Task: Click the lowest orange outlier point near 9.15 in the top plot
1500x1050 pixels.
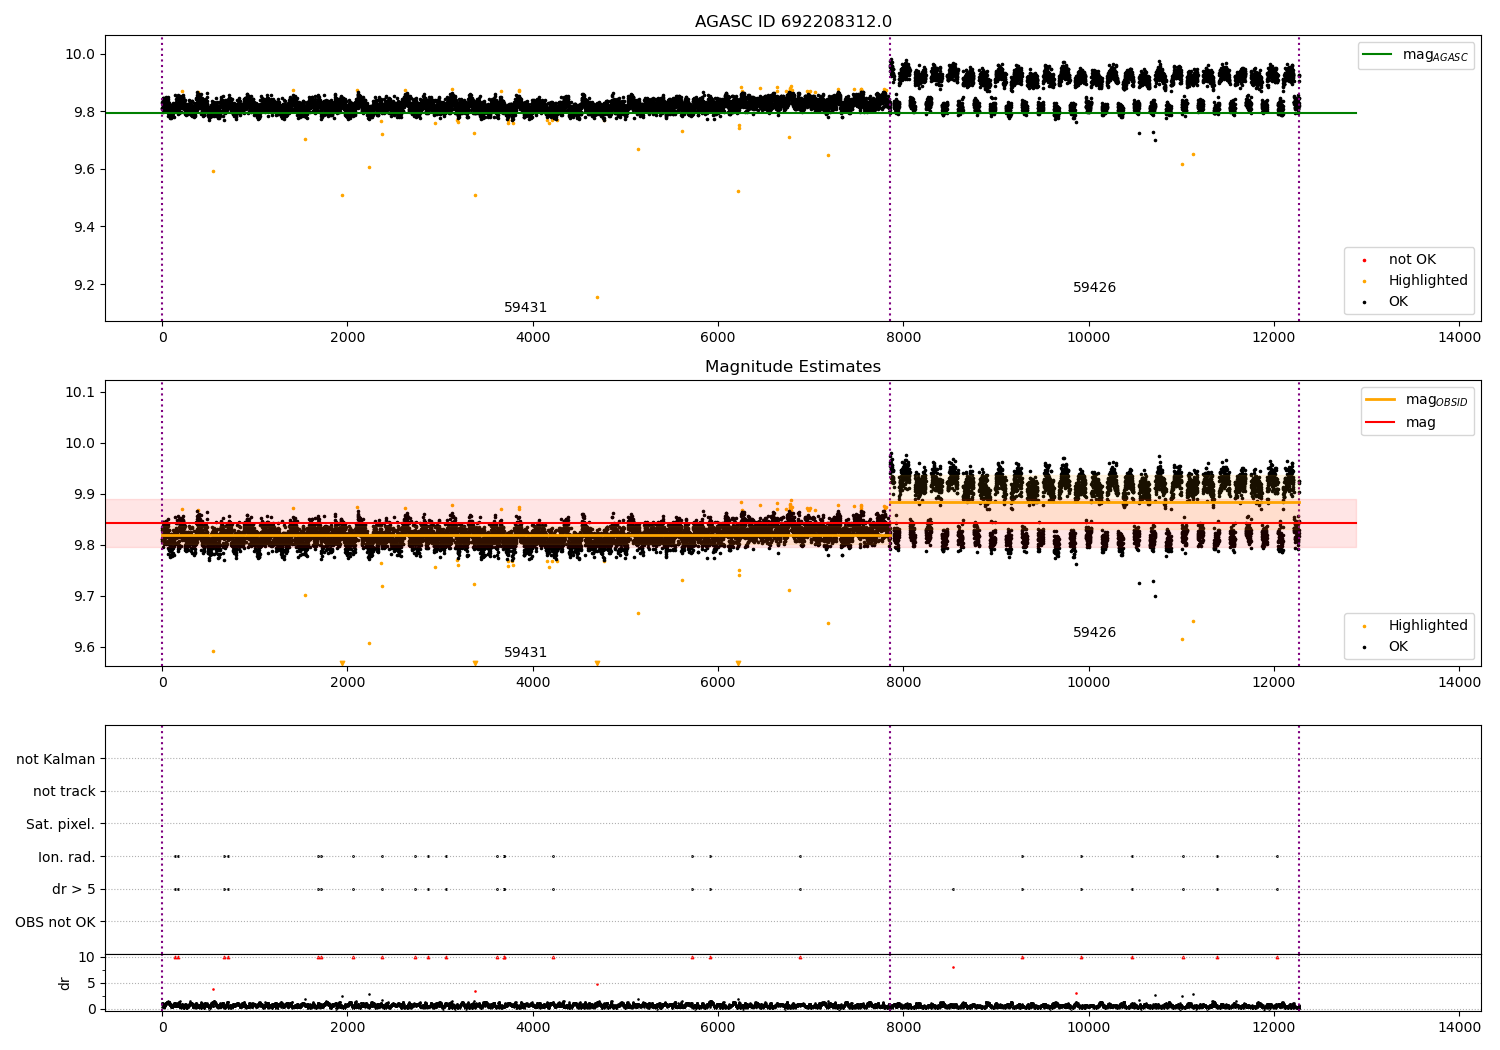Action: [x=597, y=297]
